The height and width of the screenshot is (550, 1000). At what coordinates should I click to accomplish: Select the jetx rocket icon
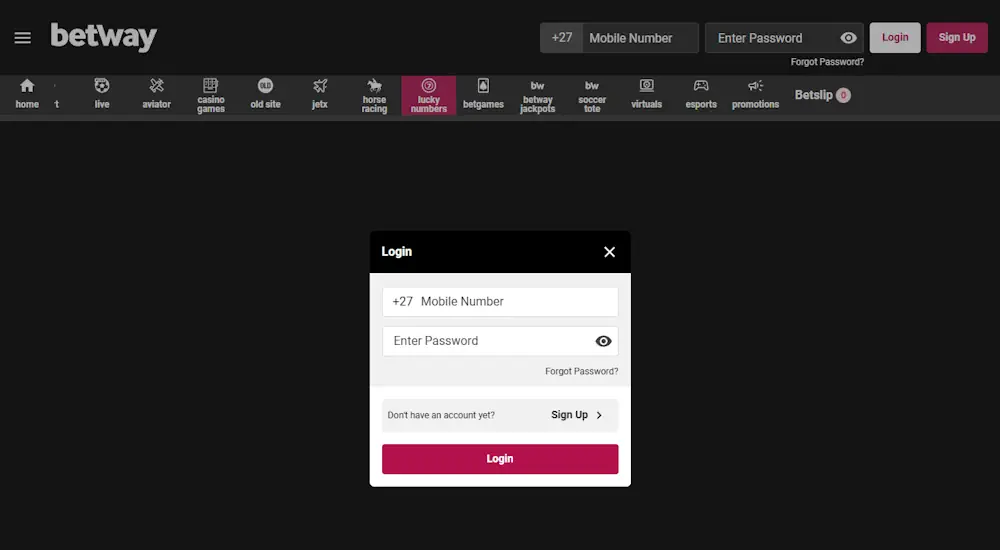(x=320, y=87)
